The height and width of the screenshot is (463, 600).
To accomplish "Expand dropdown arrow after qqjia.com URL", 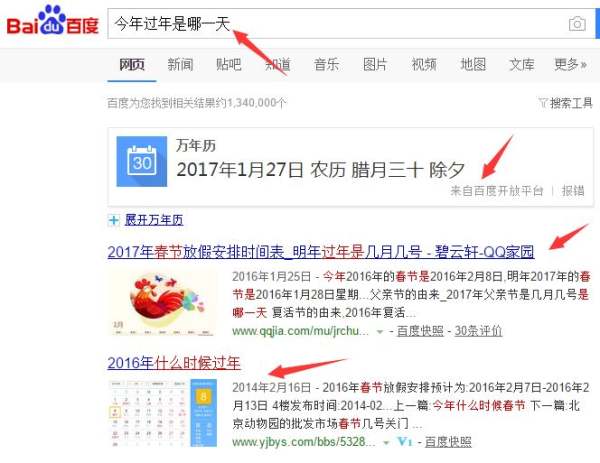I will coord(380,332).
